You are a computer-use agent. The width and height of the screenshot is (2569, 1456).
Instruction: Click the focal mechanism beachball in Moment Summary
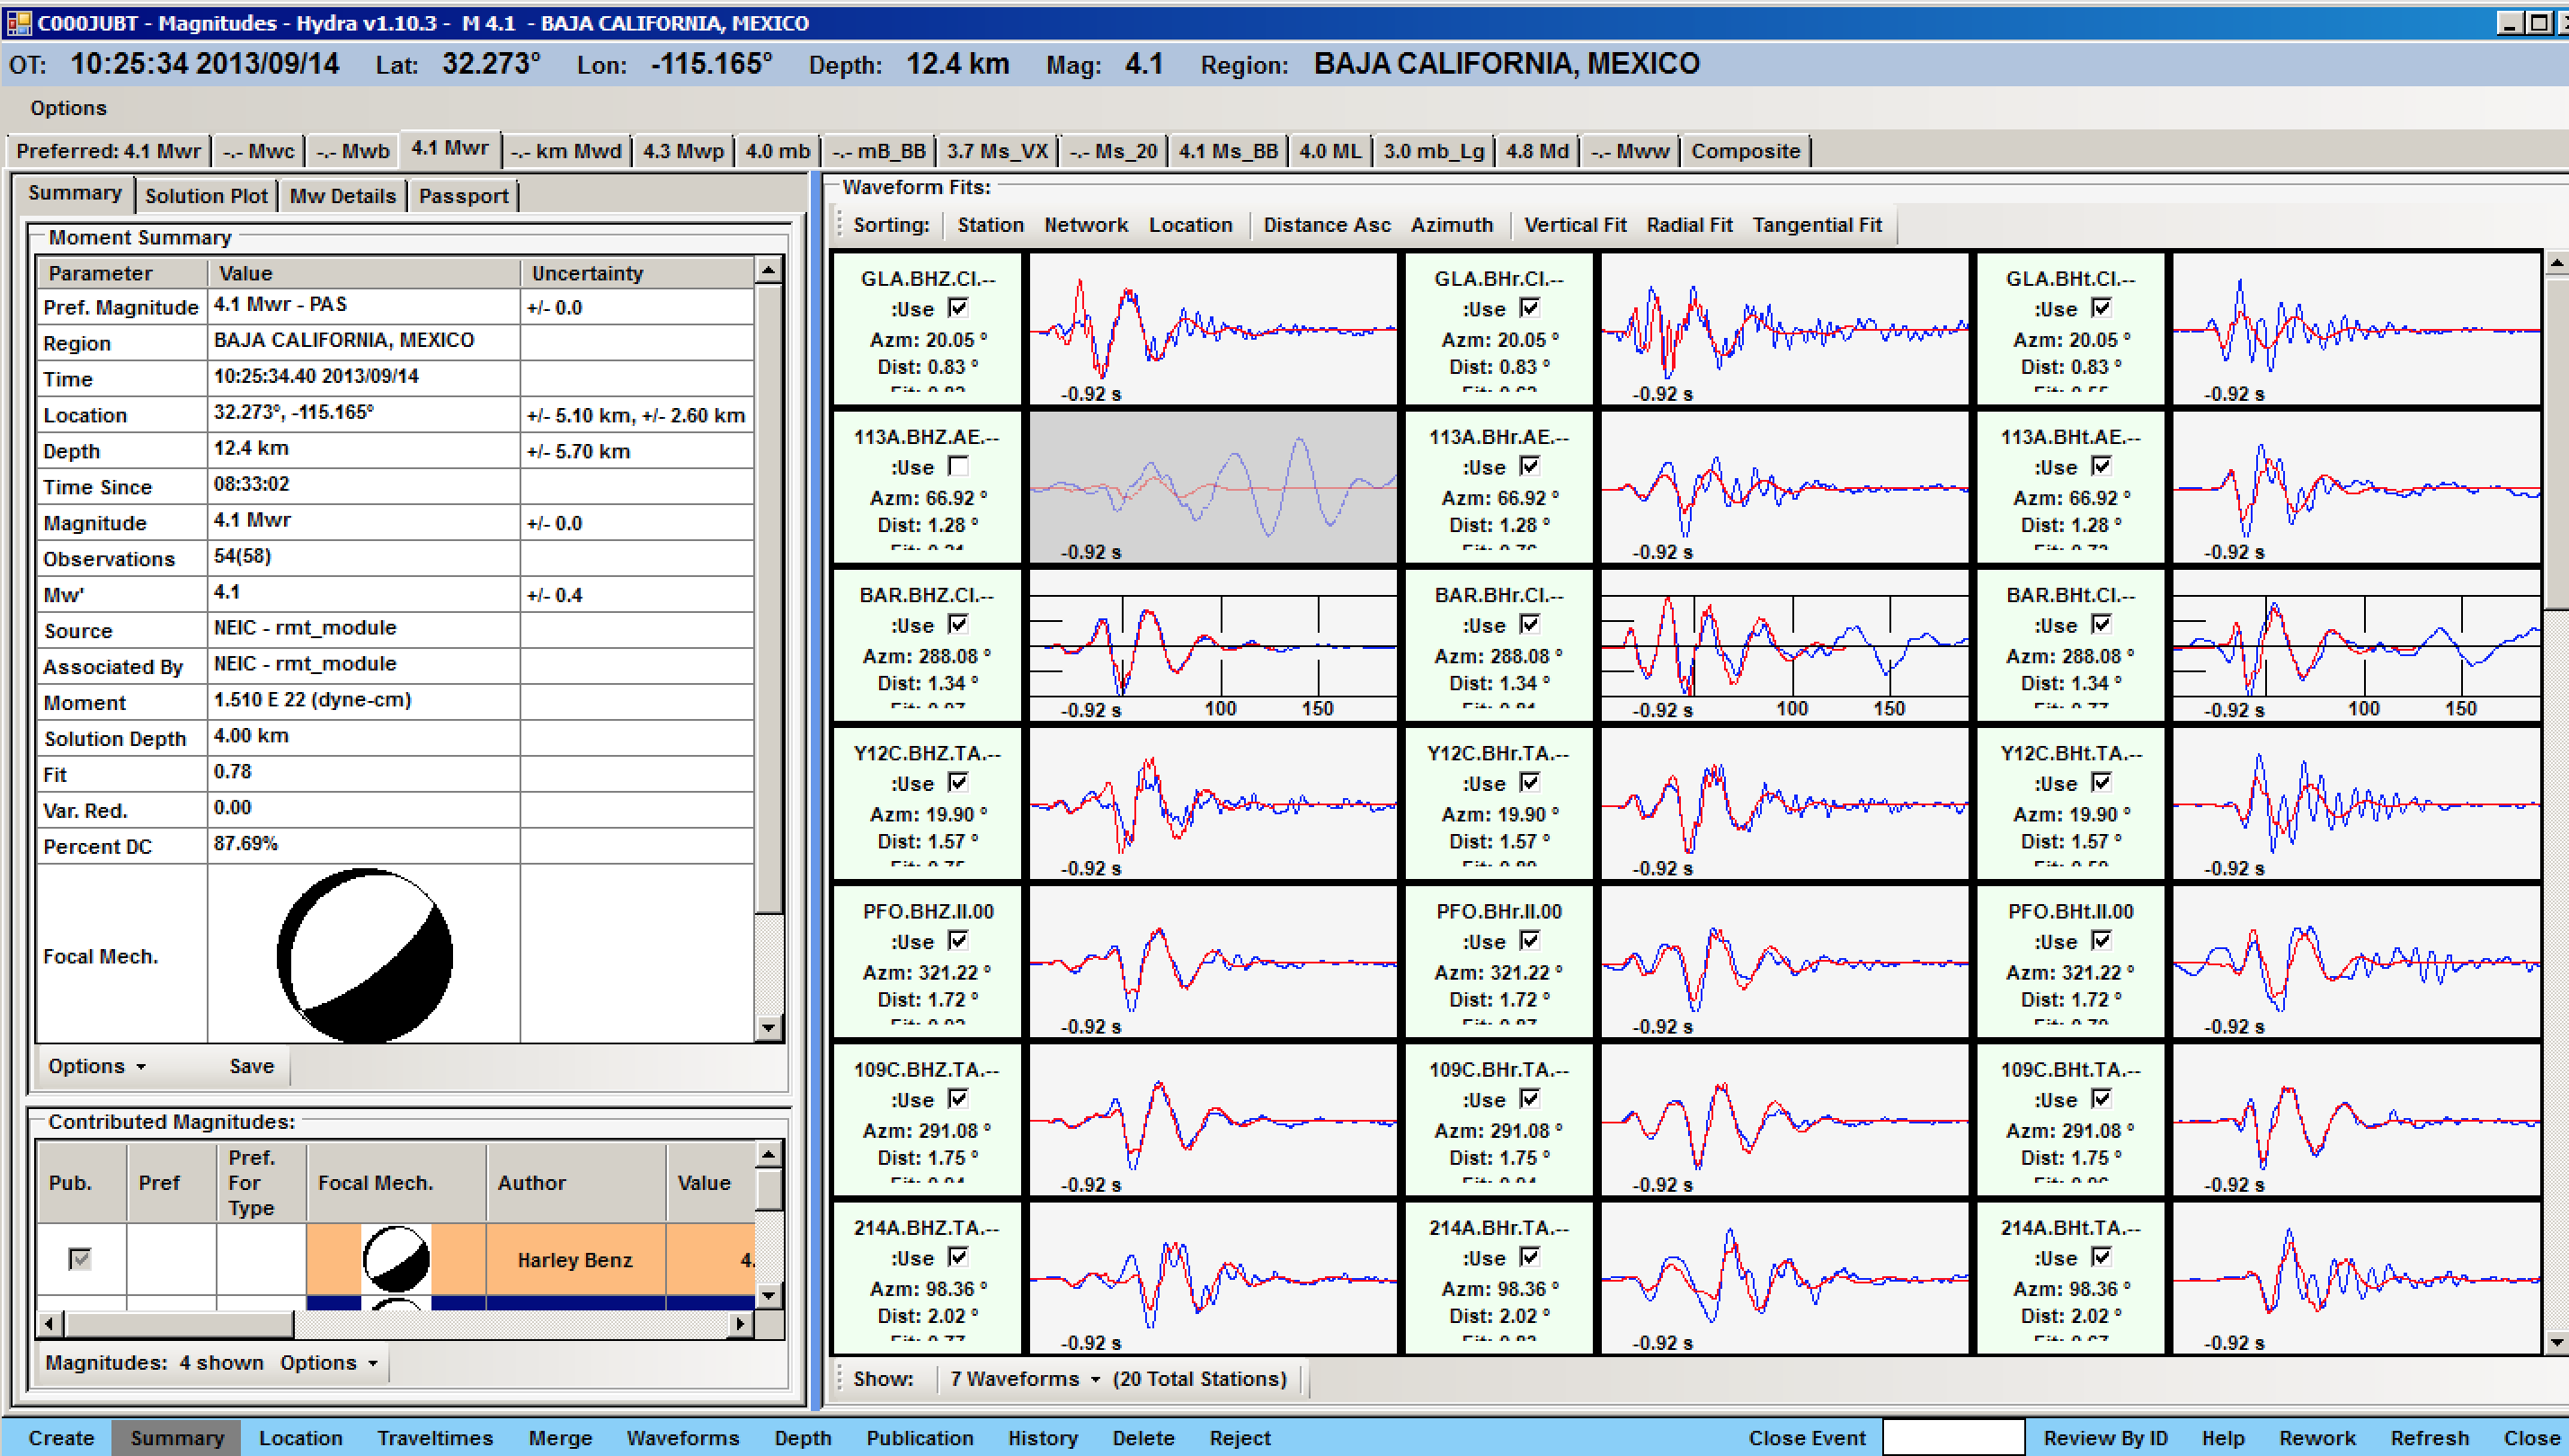(x=365, y=955)
